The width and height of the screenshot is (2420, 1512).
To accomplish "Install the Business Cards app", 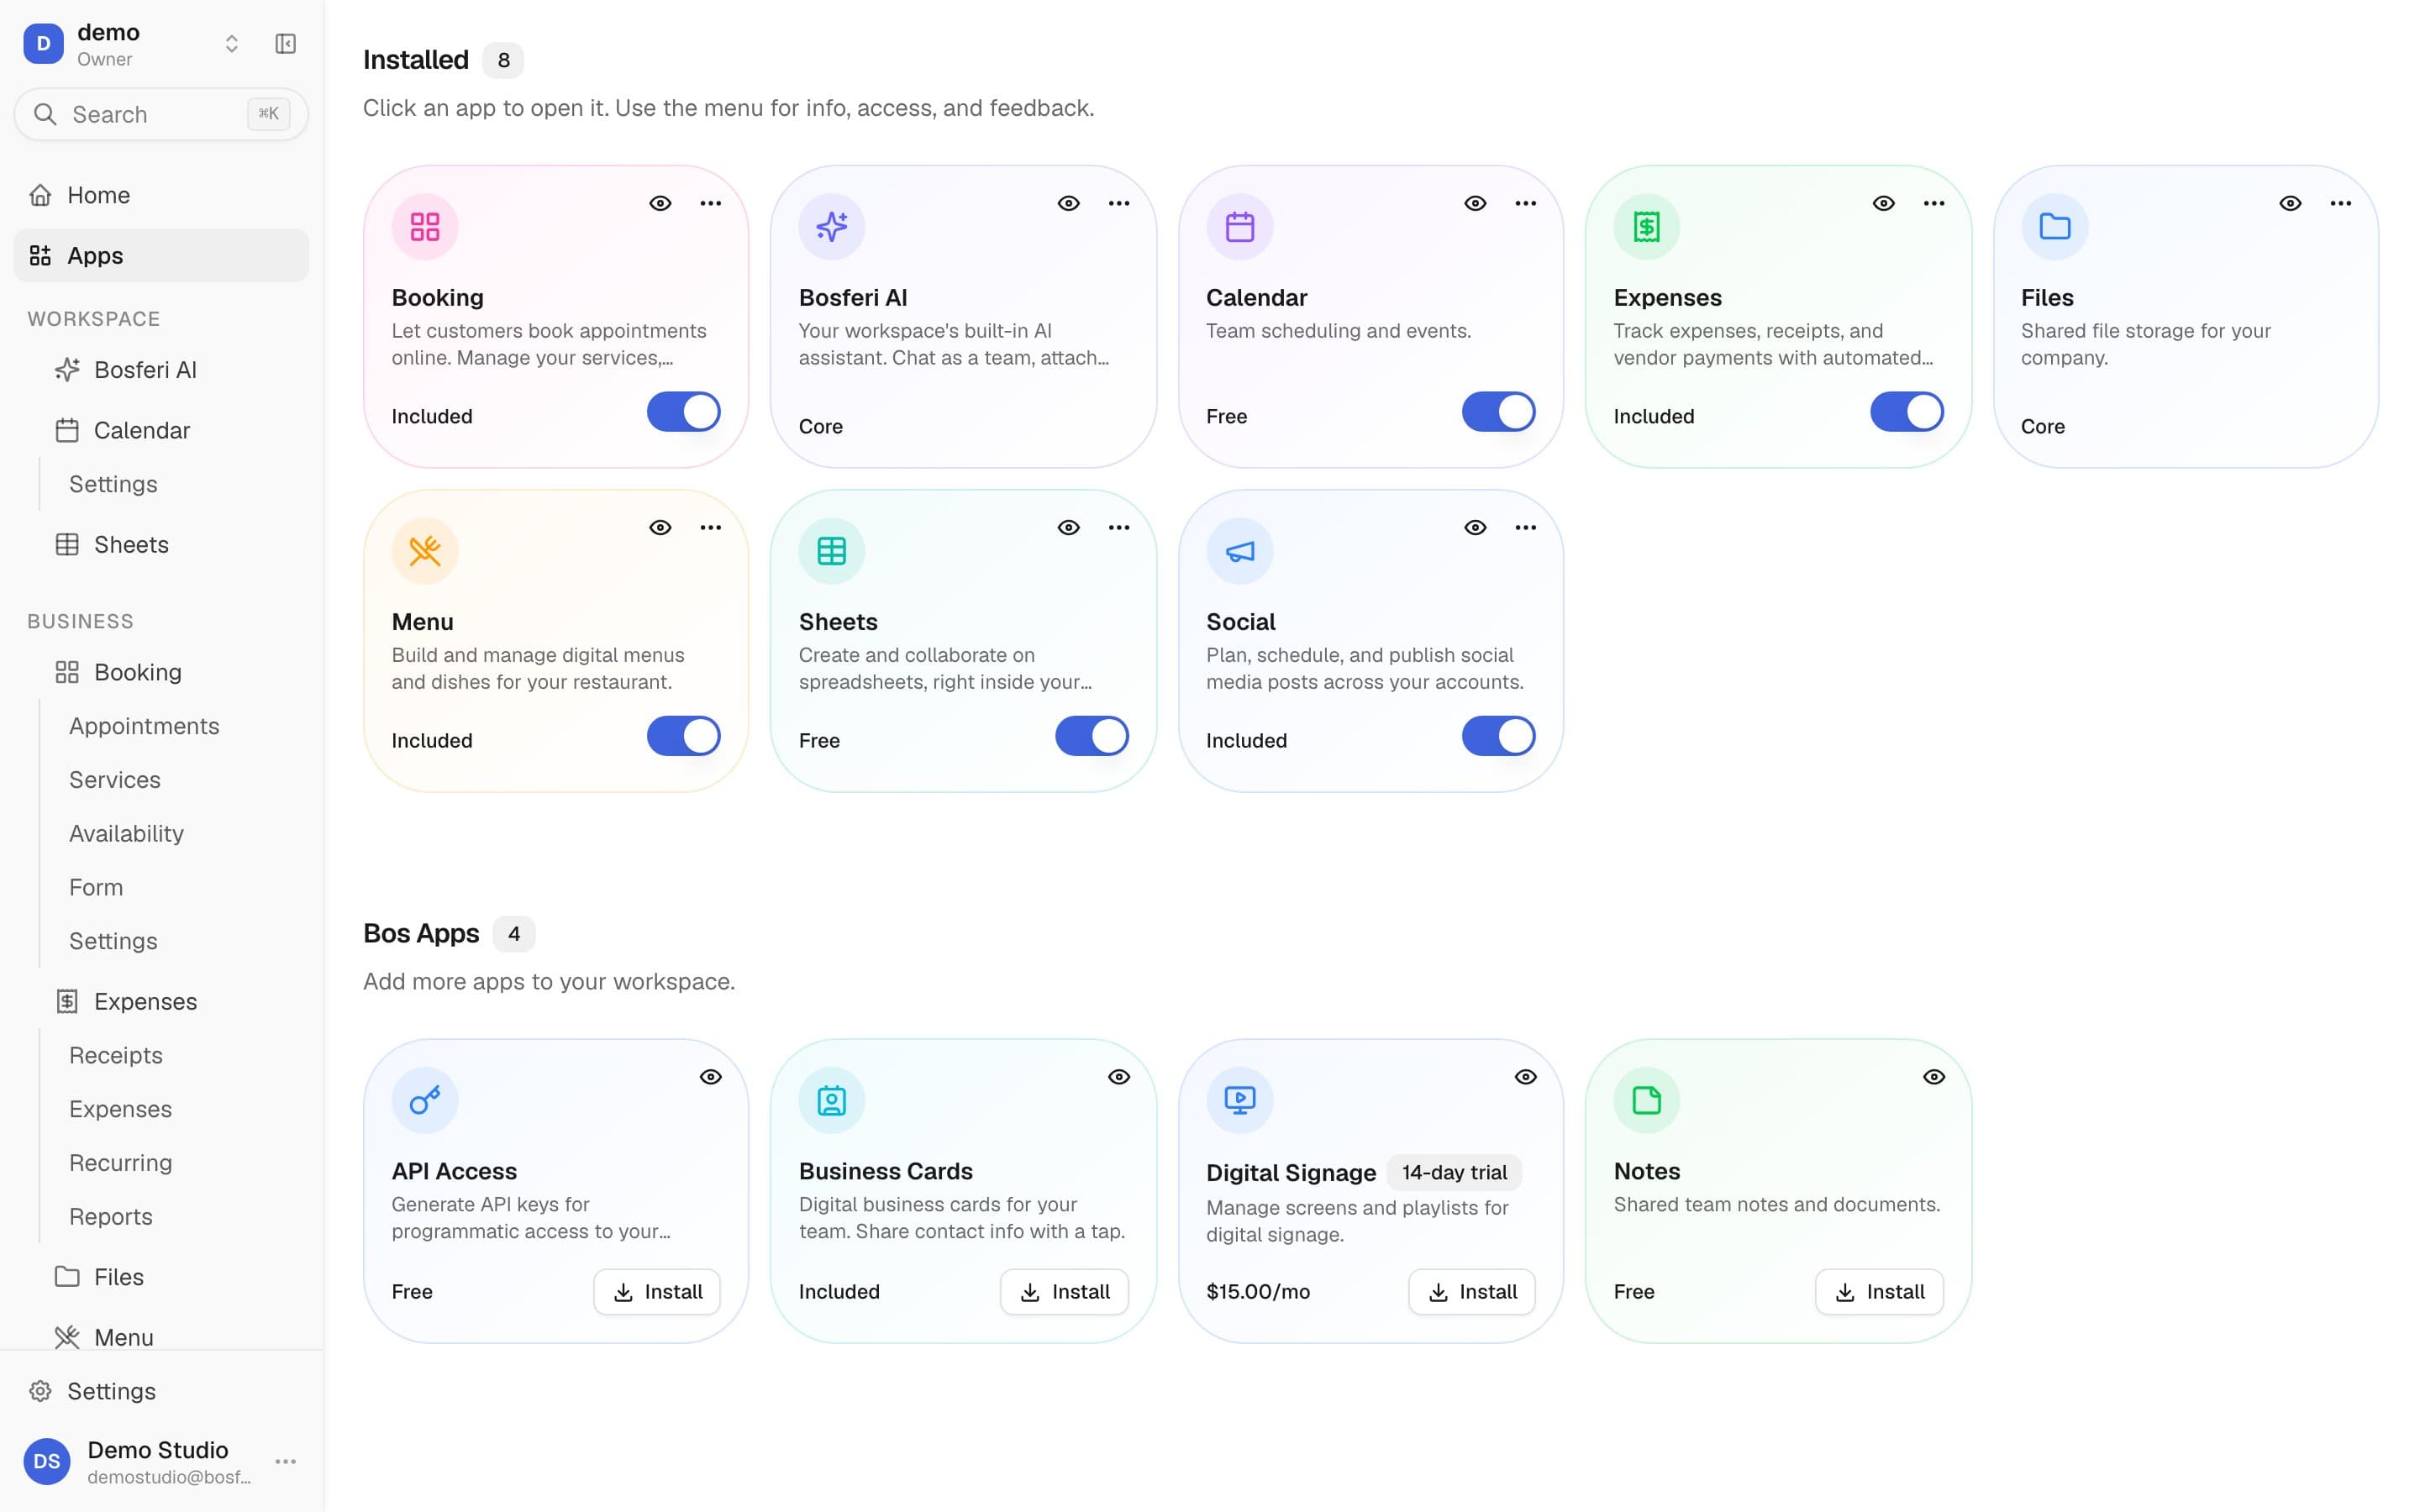I will [1064, 1292].
